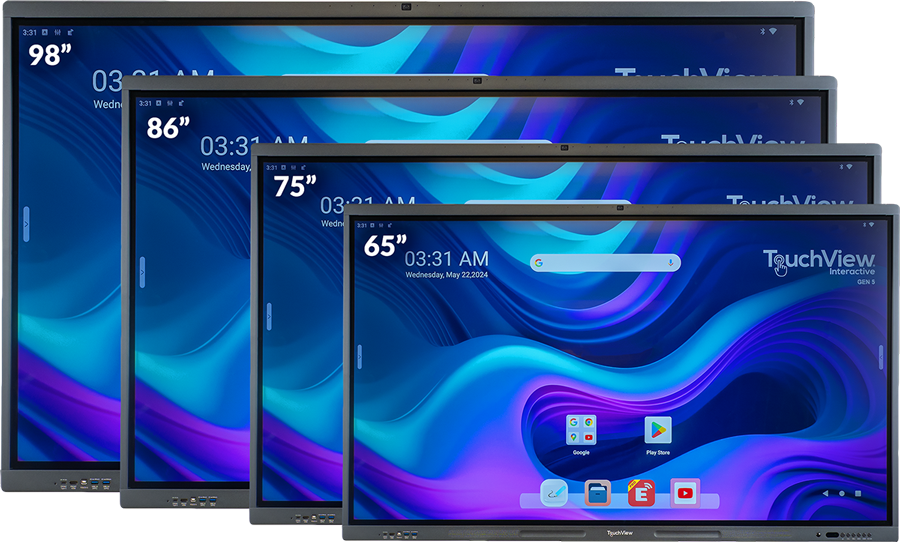This screenshot has height=542, width=900.
Task: Expand the left sidebar handle on 86" display
Action: coord(142,272)
